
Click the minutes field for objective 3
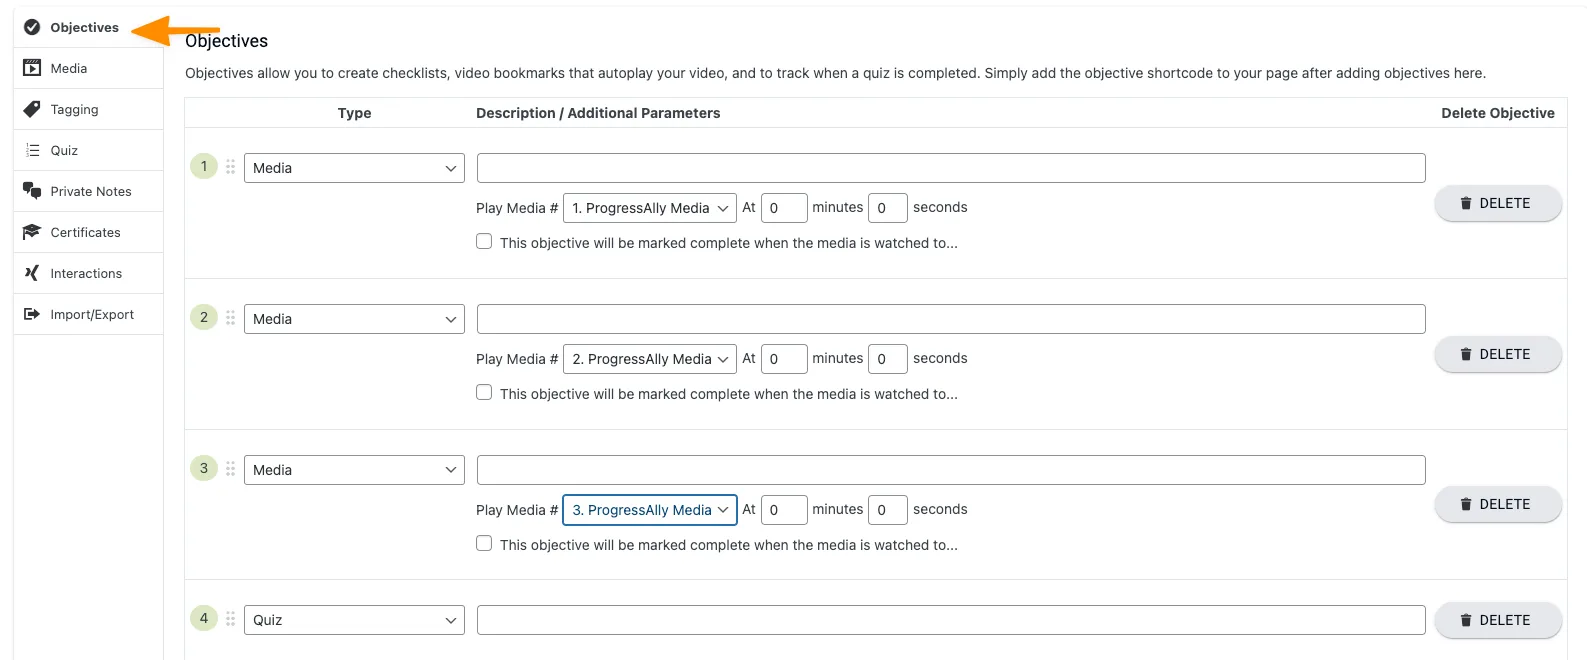[783, 510]
